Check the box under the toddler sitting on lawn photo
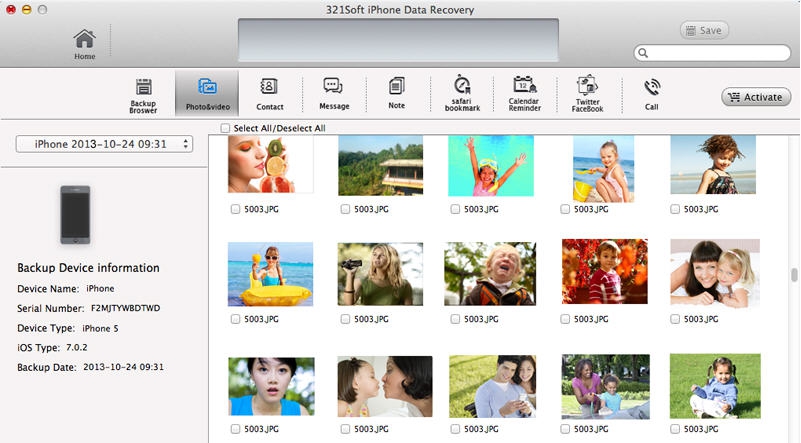The image size is (801, 443). click(675, 429)
